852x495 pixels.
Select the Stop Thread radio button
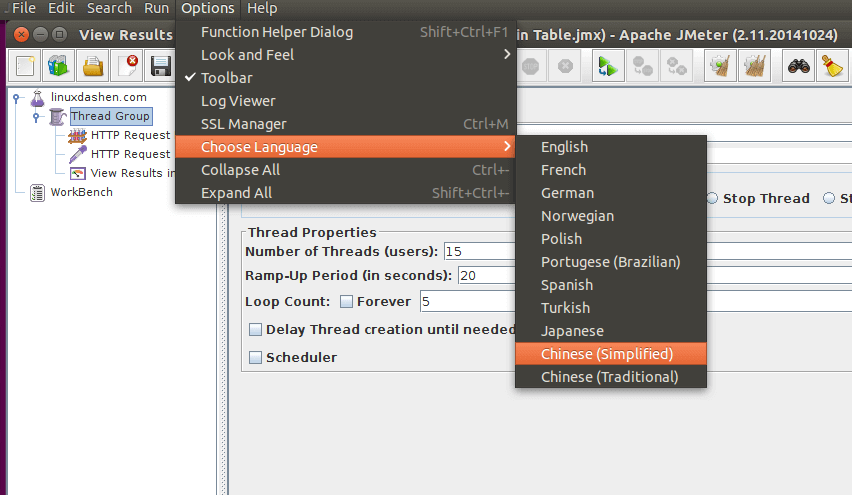pos(712,198)
